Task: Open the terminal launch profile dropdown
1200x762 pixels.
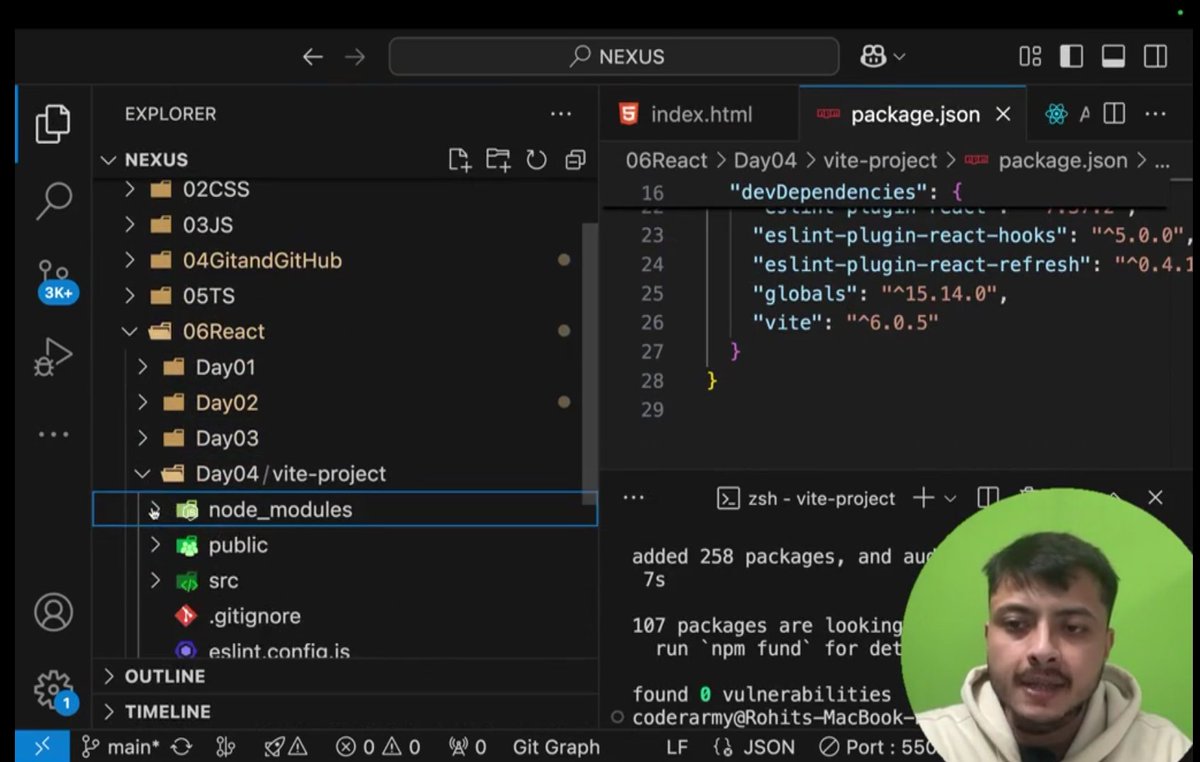Action: point(950,498)
